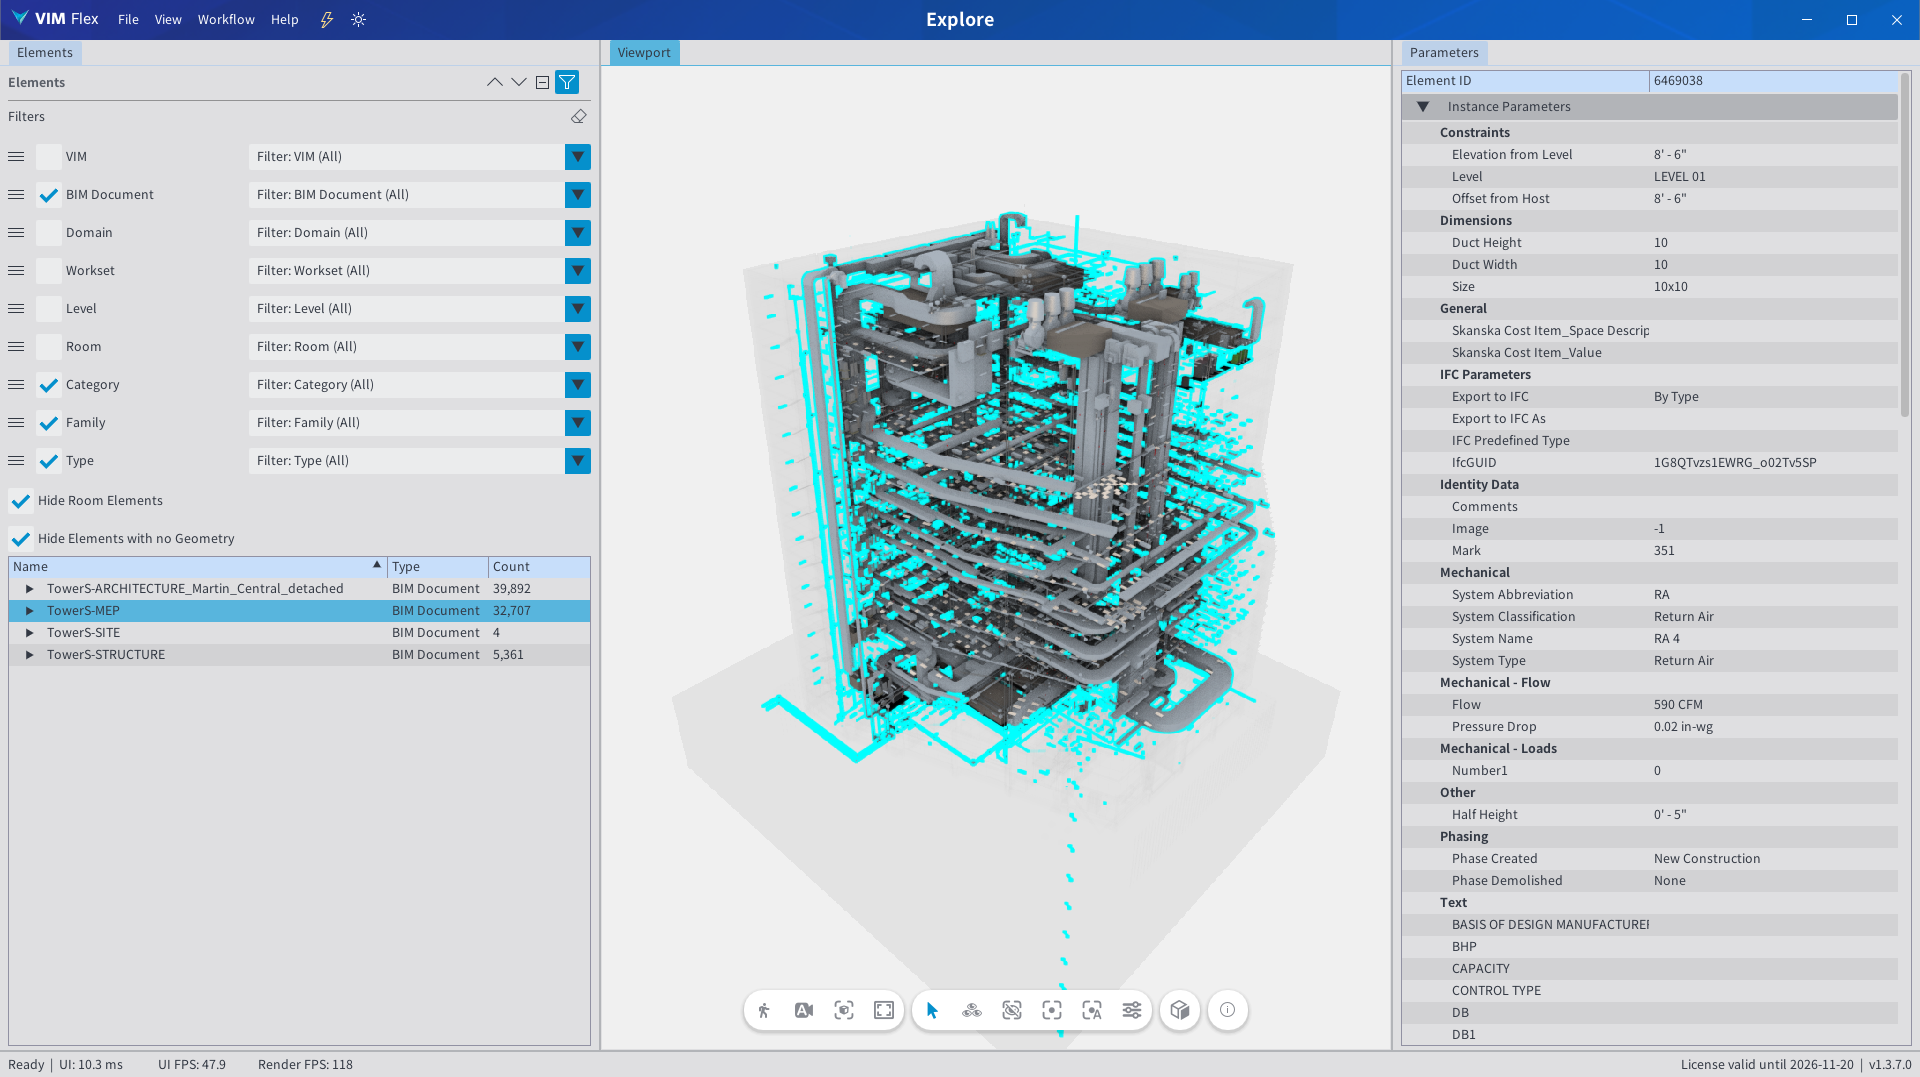
Task: Open viewport settings sliders icon
Action: point(1131,1010)
